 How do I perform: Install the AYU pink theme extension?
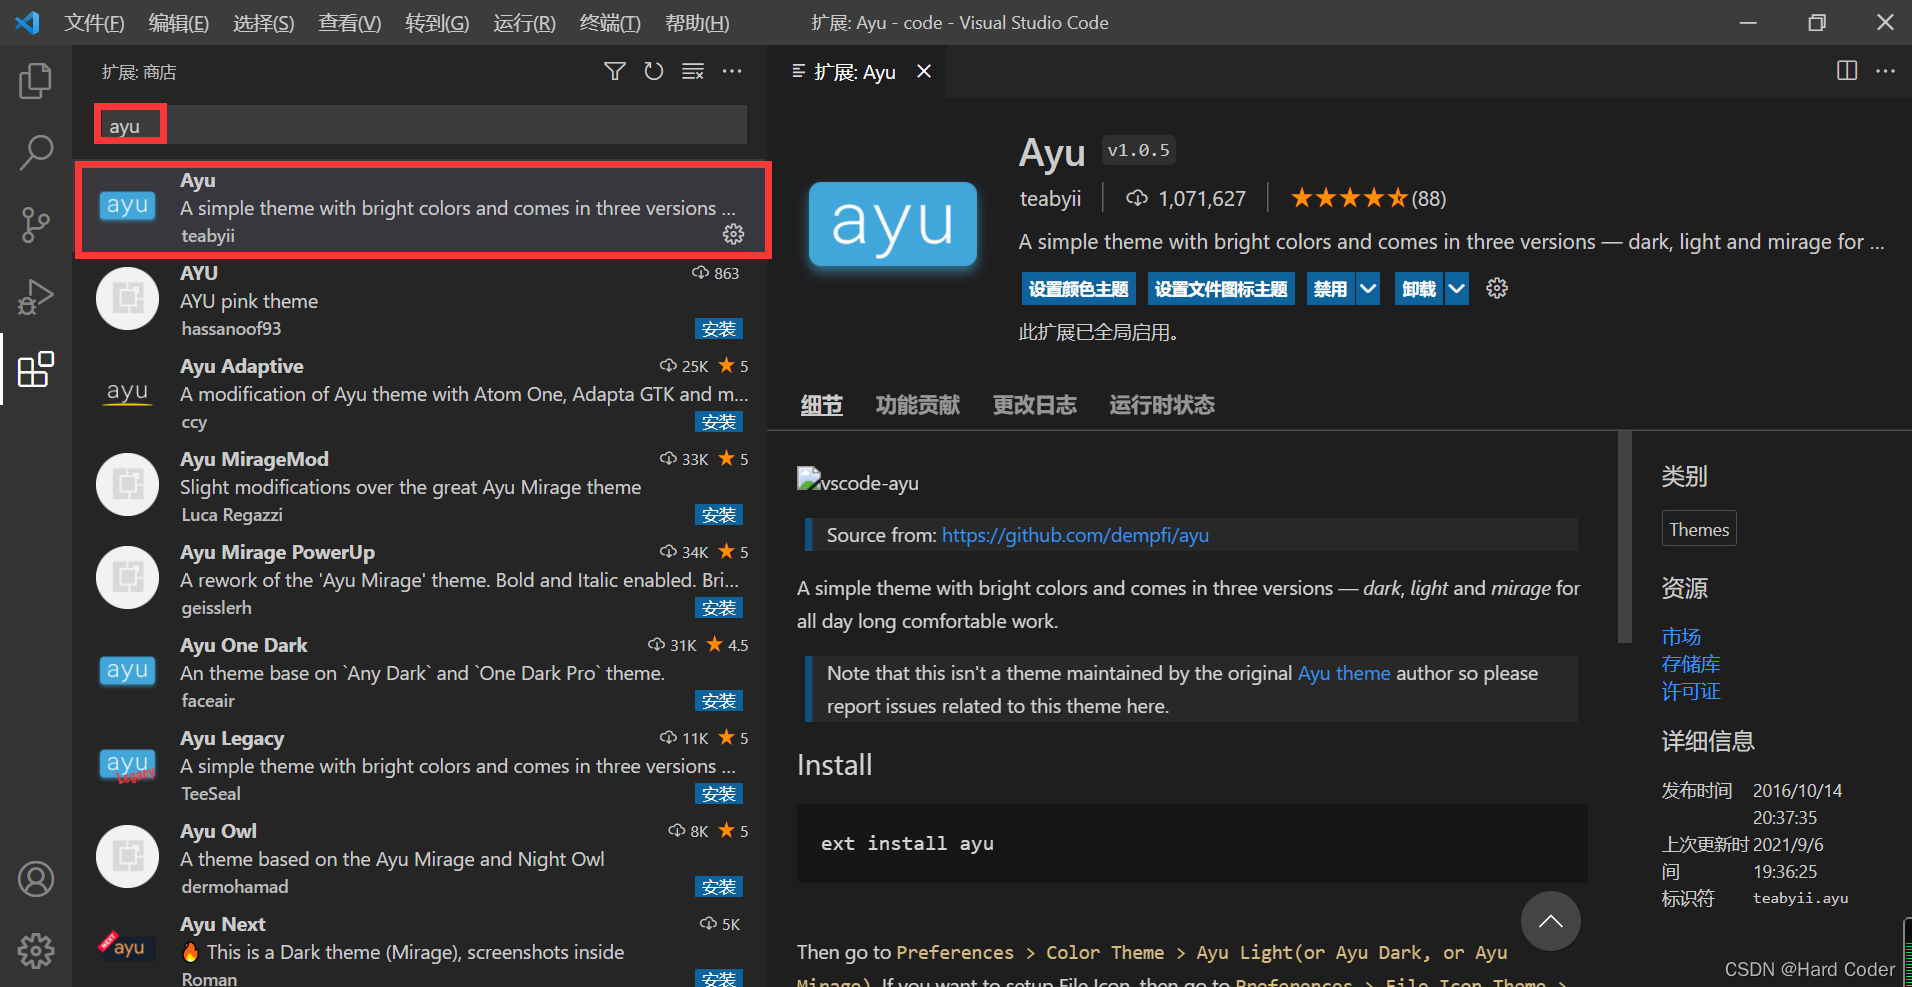pos(719,329)
